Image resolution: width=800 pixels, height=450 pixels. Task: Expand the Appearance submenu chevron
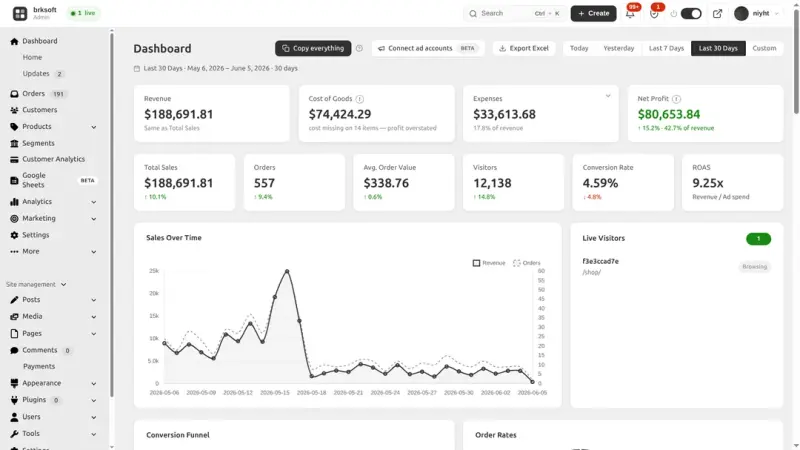[94, 384]
